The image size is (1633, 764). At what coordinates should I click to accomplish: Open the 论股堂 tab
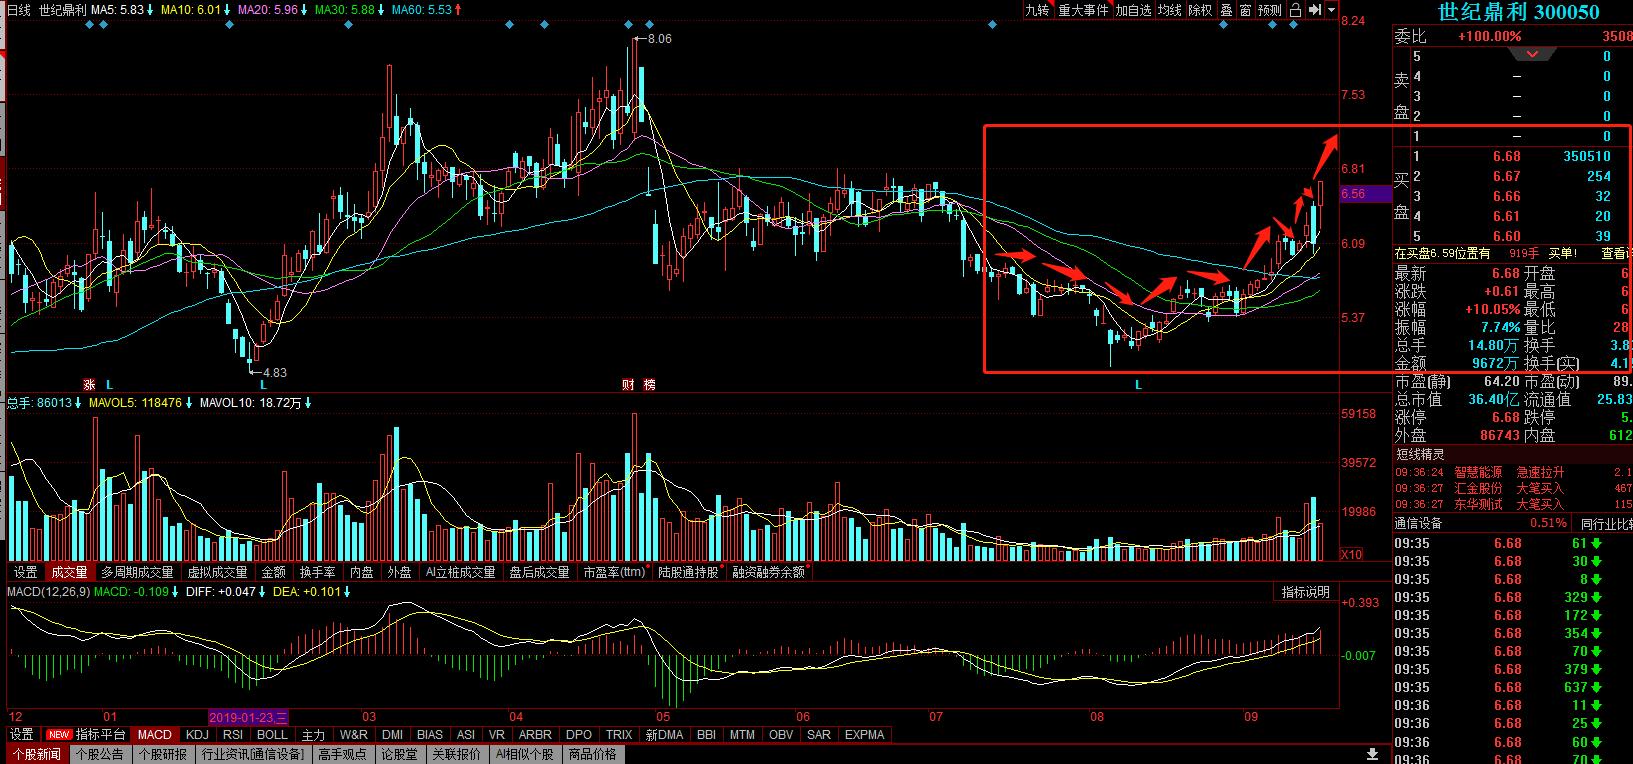pyautogui.click(x=399, y=754)
